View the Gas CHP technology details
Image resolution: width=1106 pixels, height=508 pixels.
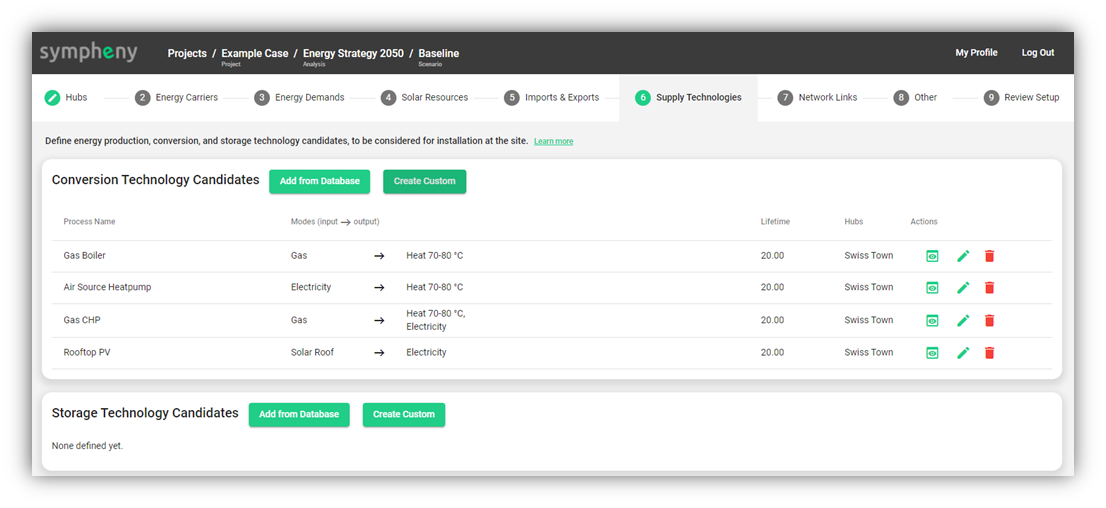point(932,321)
